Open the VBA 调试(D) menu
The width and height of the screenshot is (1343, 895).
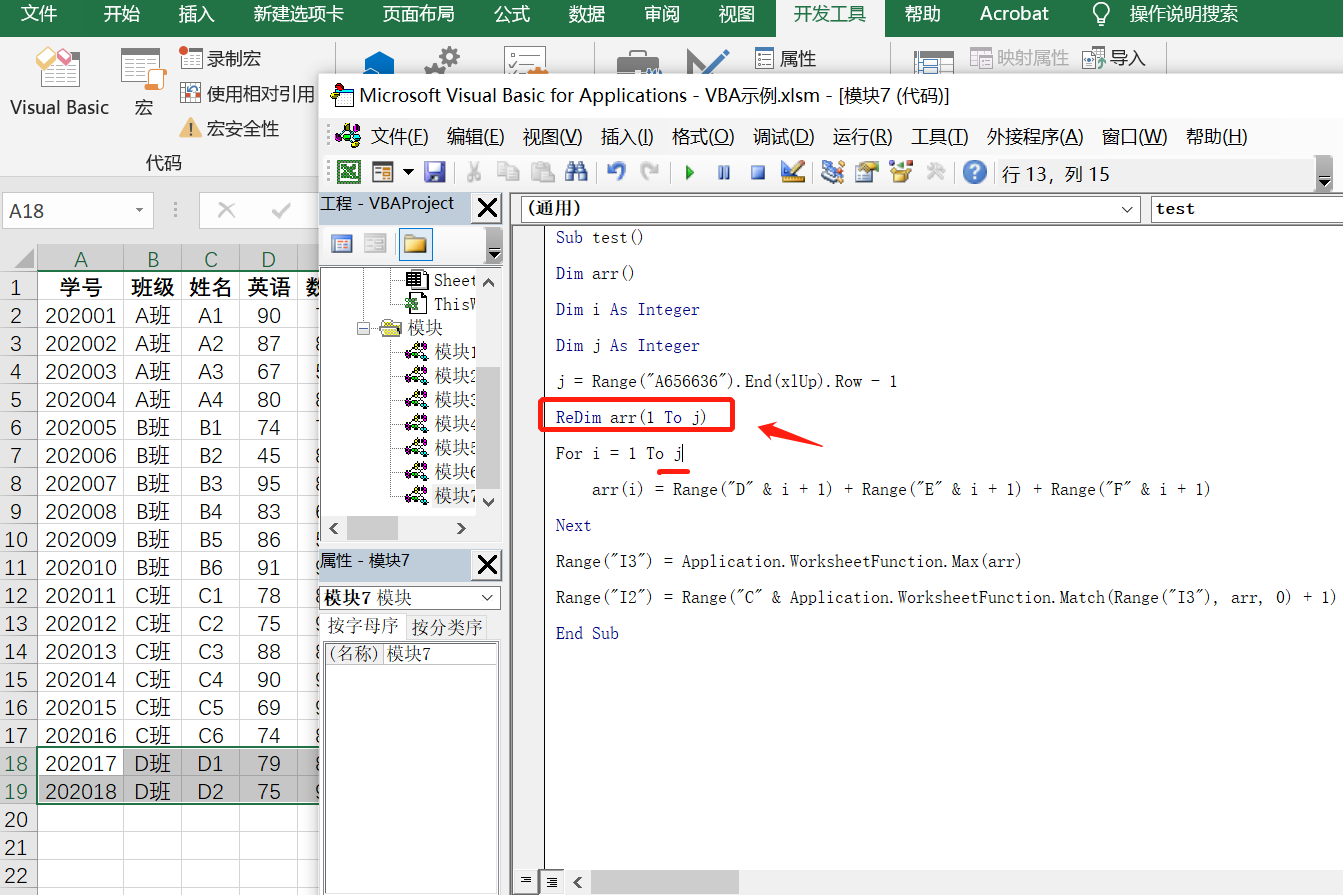[783, 137]
